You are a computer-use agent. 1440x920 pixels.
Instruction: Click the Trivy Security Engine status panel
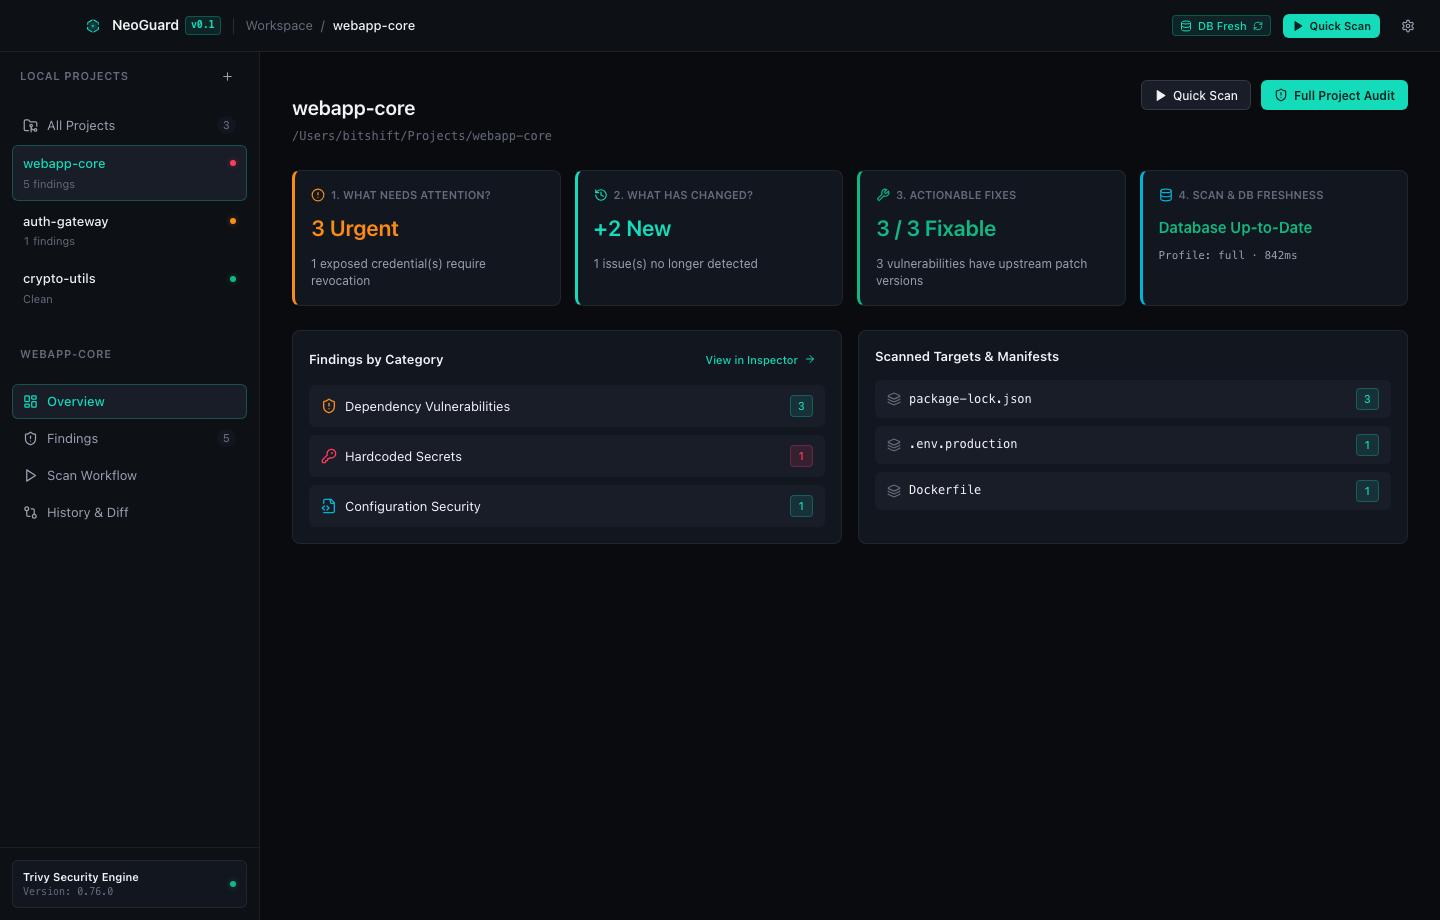coord(129,884)
